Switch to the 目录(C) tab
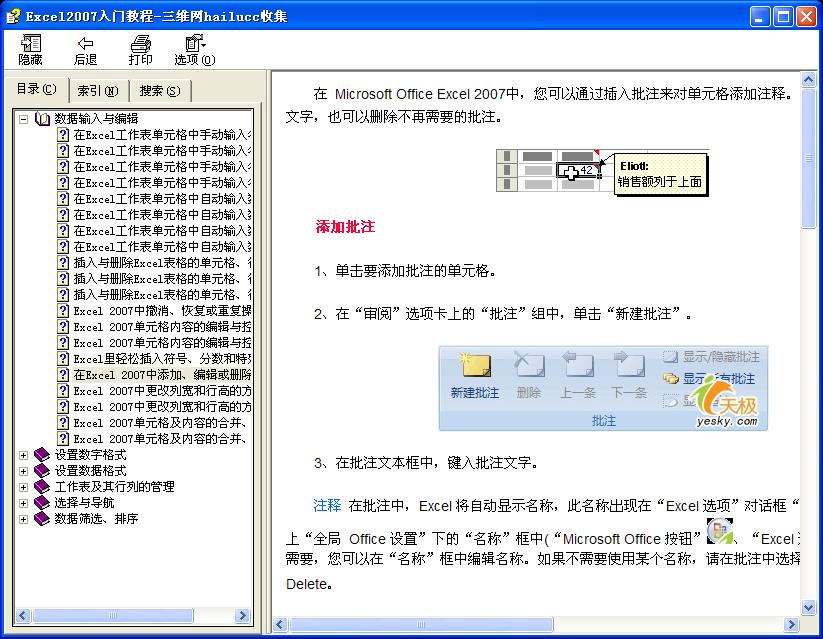The image size is (823, 639). [x=36, y=89]
